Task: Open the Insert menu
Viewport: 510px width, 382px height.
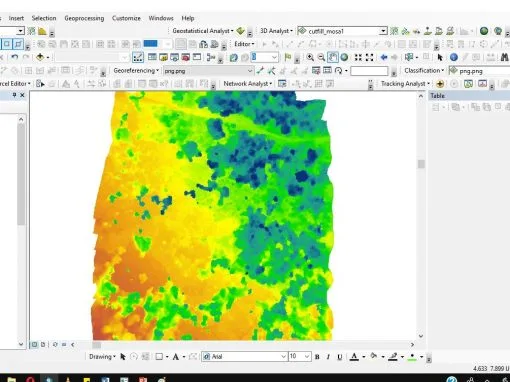Action: tap(16, 18)
